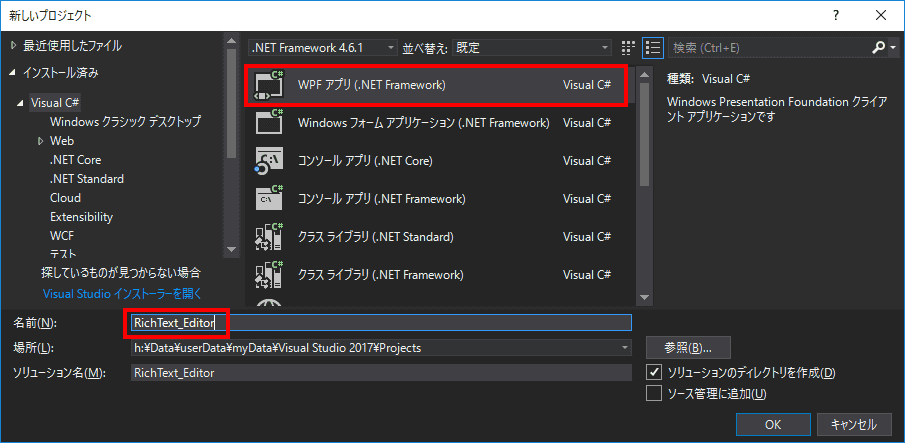Select WPF アプリ (.NET Framework) text
This screenshot has height=443, width=905.
pyautogui.click(x=372, y=85)
